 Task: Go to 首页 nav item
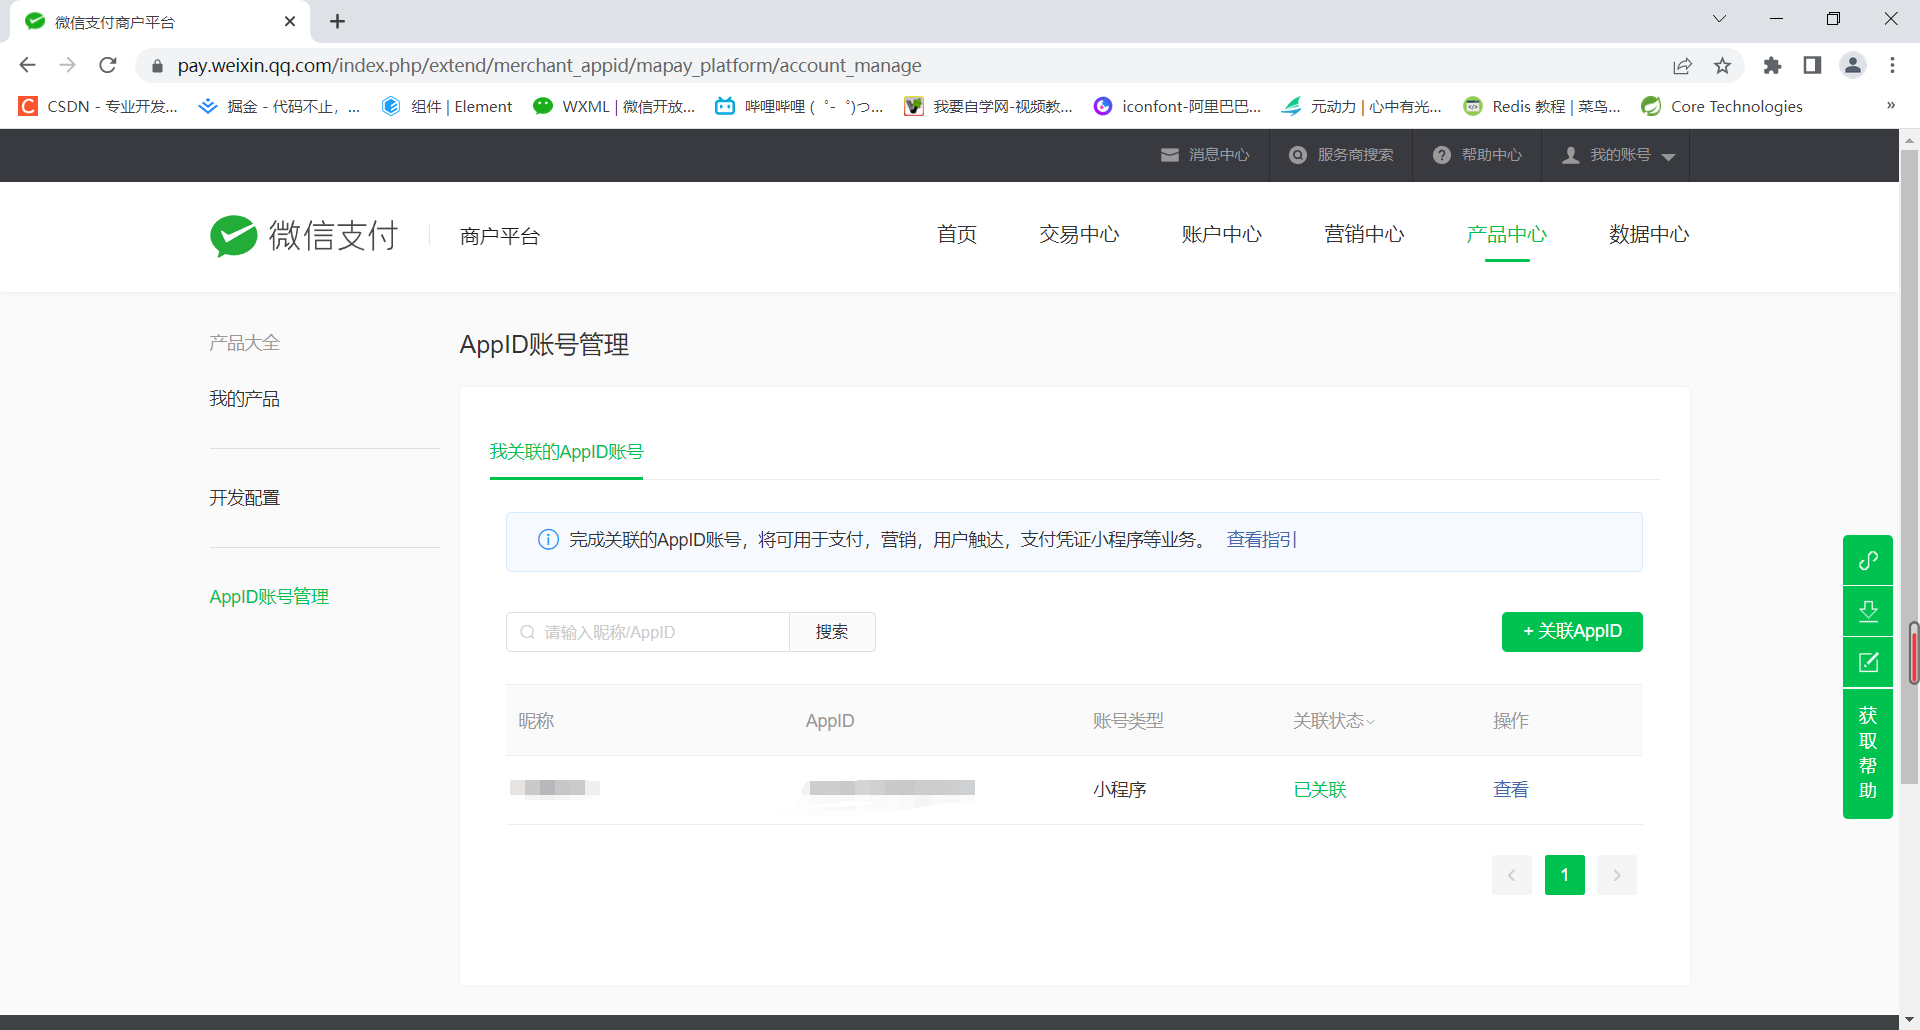point(957,235)
